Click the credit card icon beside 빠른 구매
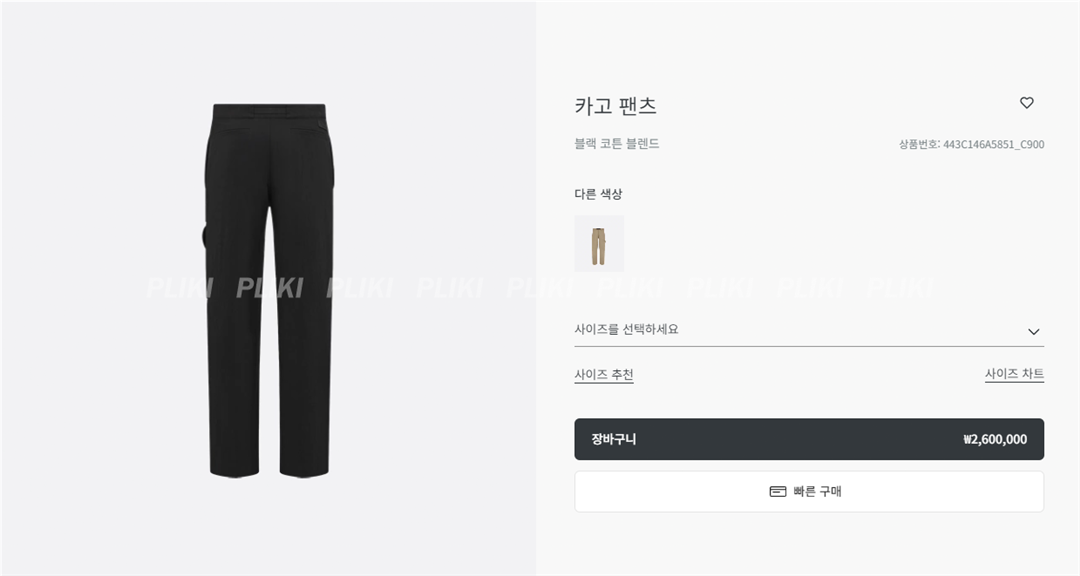This screenshot has height=576, width=1080. [x=778, y=491]
